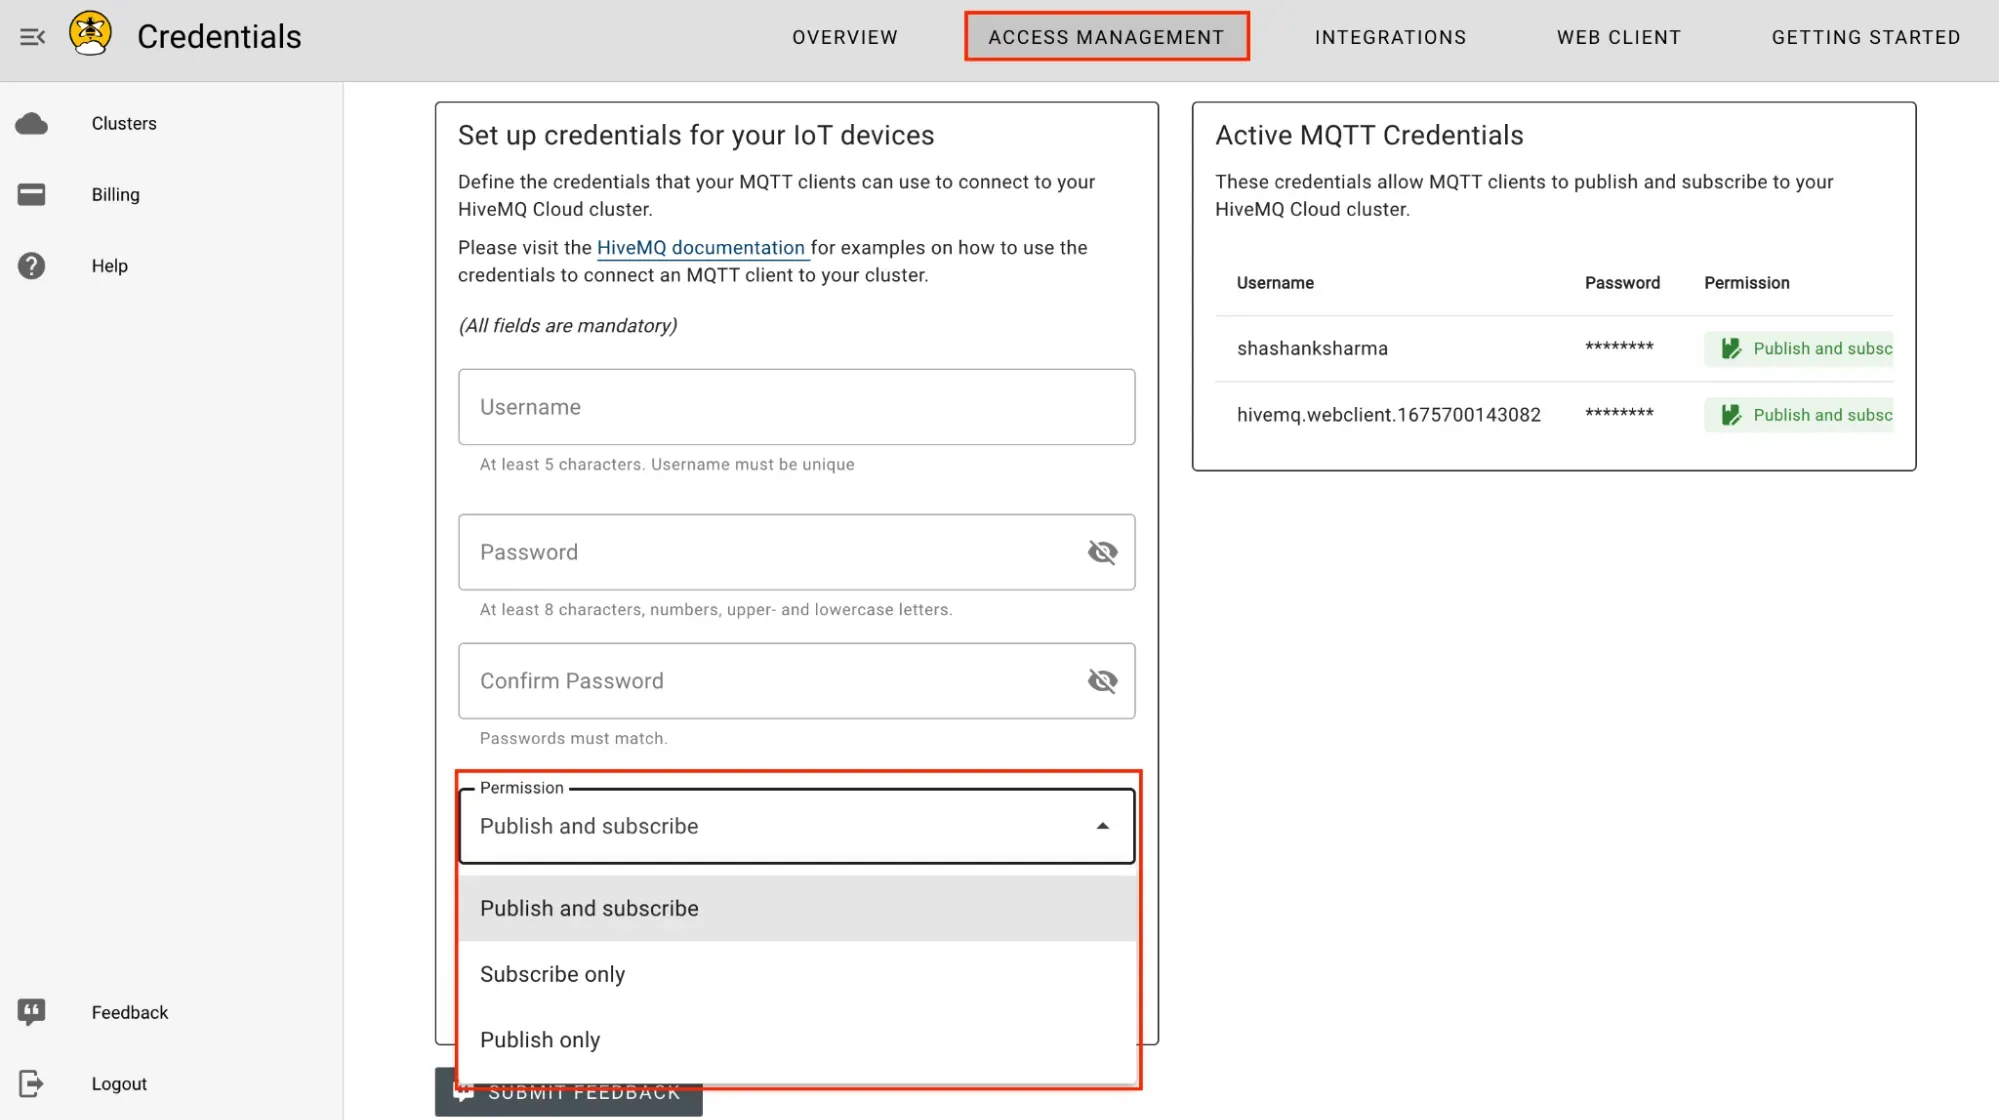Screen dimensions: 1999x1120
Task: Open the HiveMQ documentation link
Action: click(701, 247)
